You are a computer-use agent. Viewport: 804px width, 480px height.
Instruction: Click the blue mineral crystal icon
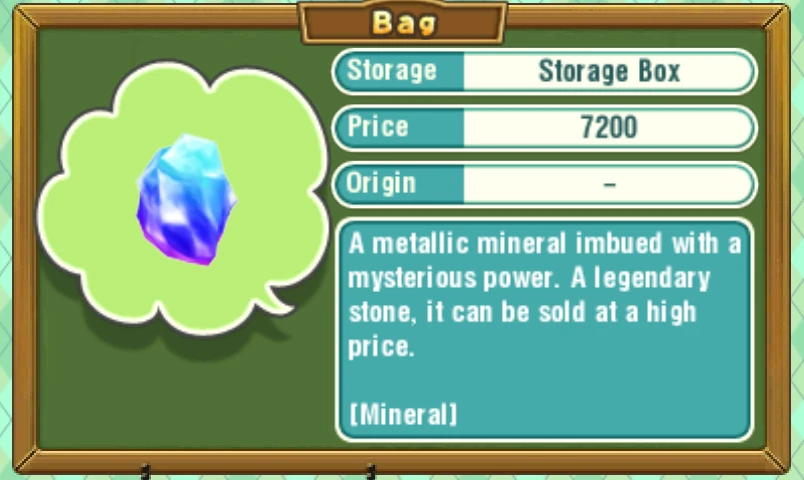tap(186, 200)
